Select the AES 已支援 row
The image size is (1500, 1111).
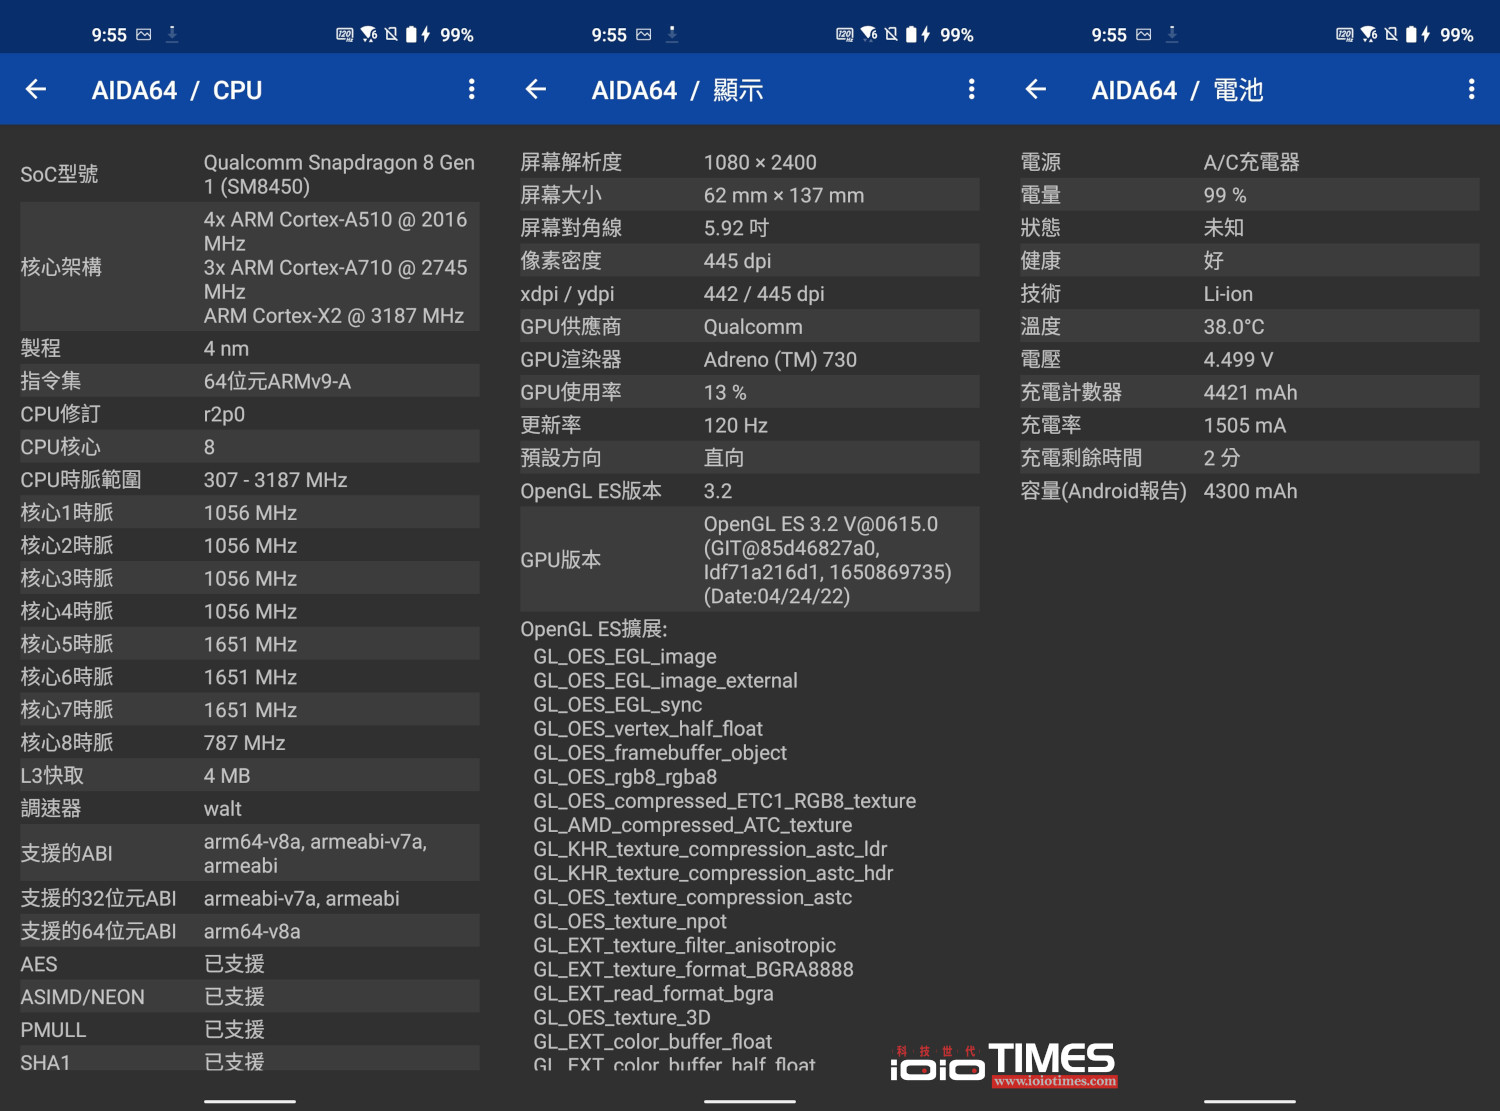pyautogui.click(x=250, y=964)
